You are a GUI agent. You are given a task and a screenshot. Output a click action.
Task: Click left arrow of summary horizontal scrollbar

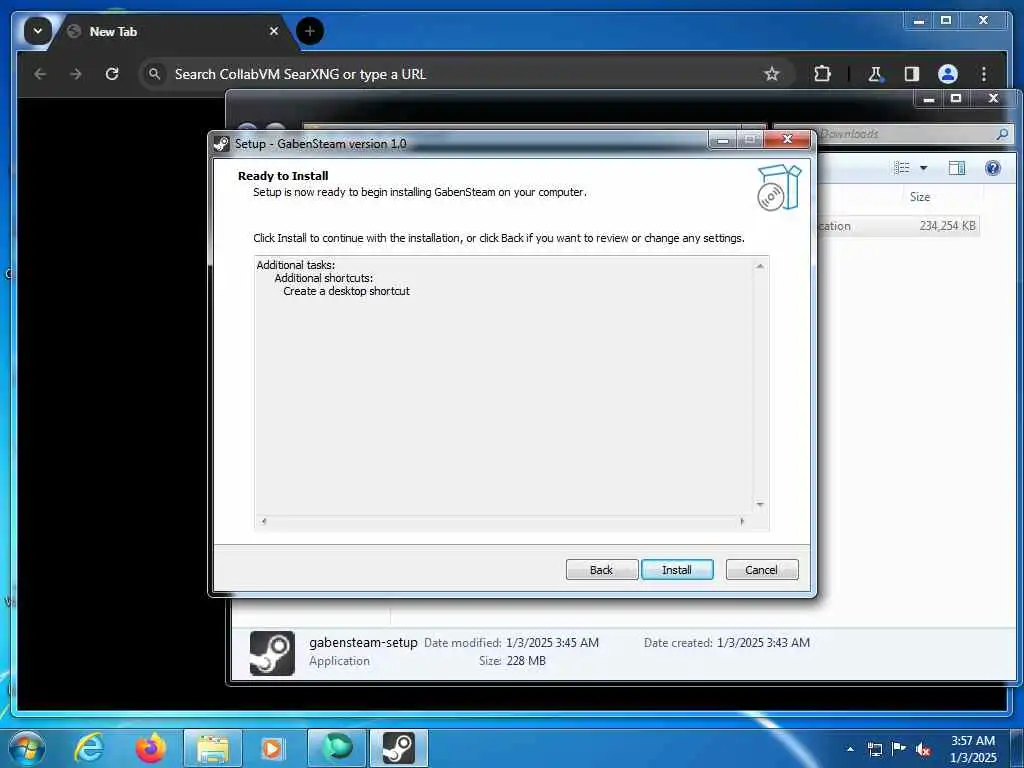coord(264,521)
